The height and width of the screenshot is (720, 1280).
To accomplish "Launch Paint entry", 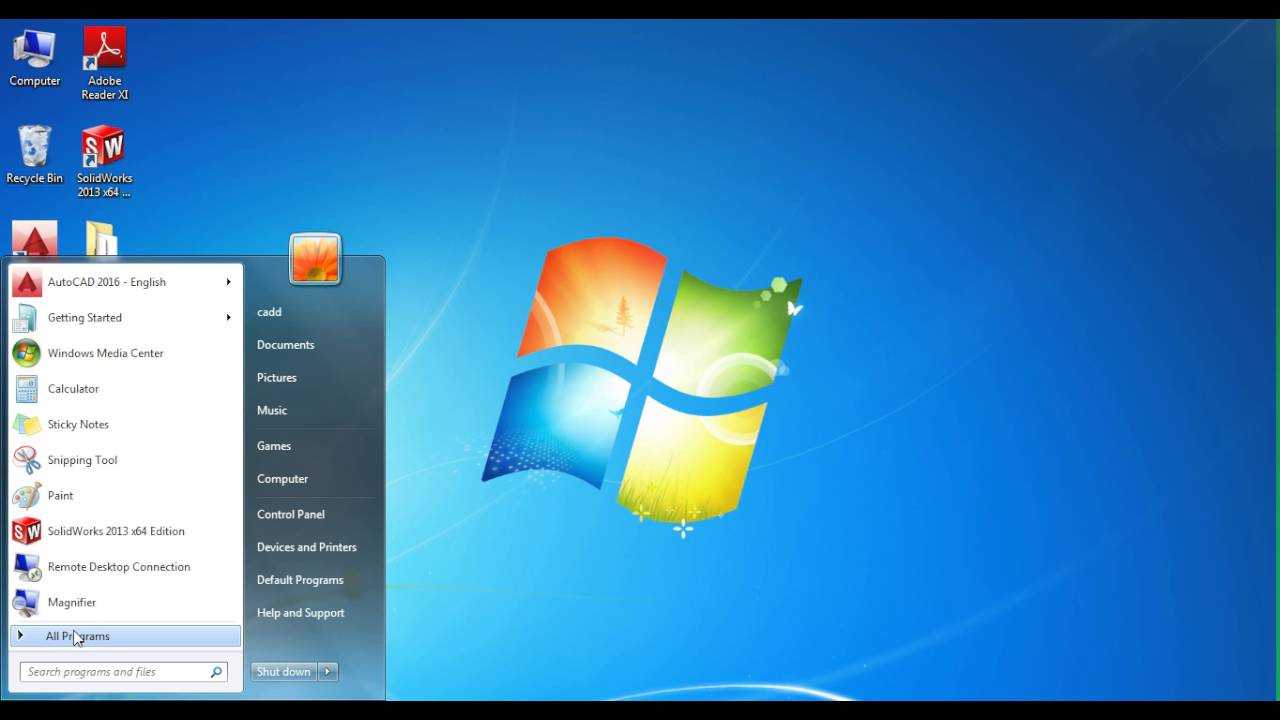I will 125,495.
